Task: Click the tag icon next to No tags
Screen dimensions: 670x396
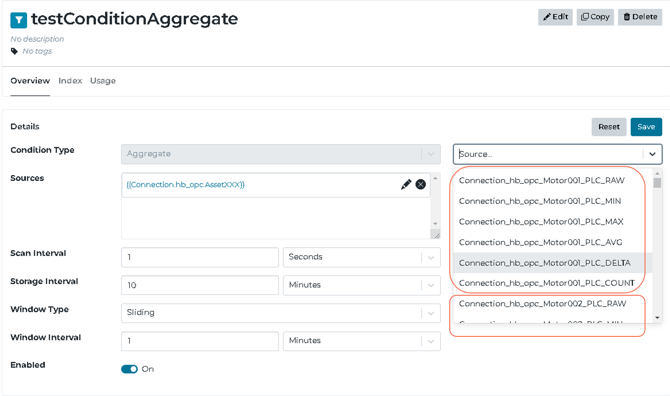Action: coord(14,51)
